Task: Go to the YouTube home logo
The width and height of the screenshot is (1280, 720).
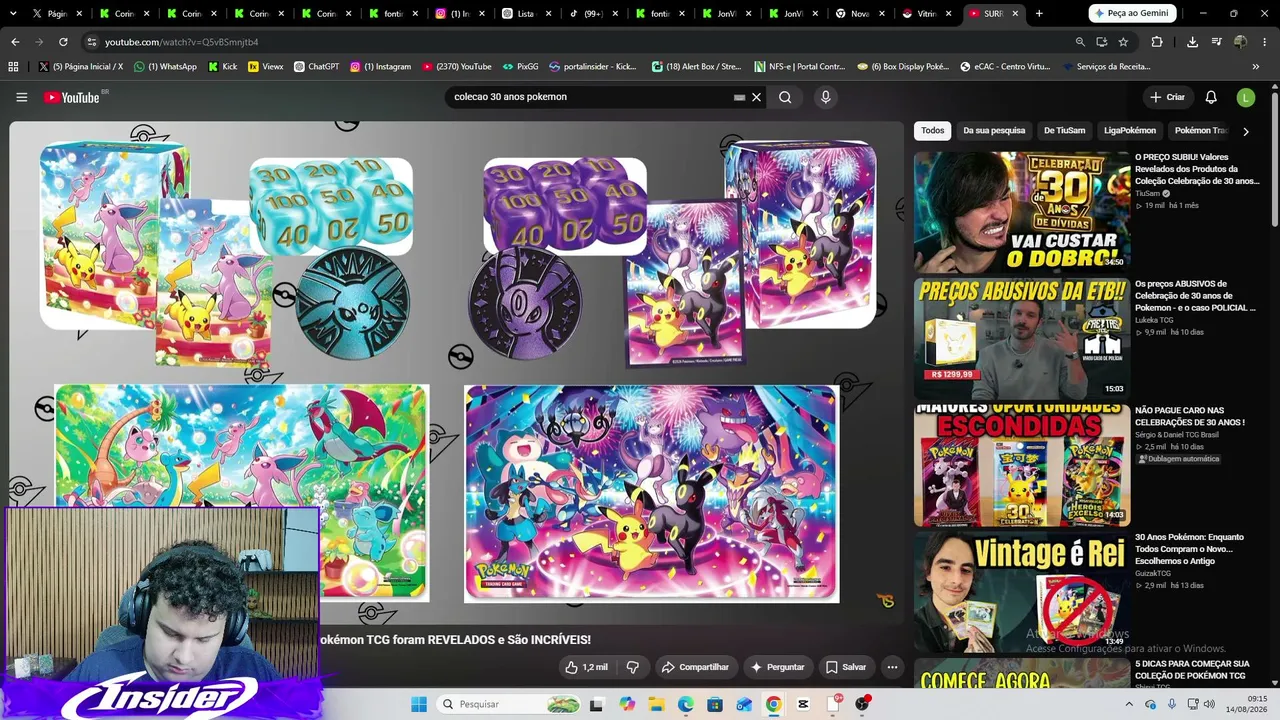Action: (x=72, y=97)
